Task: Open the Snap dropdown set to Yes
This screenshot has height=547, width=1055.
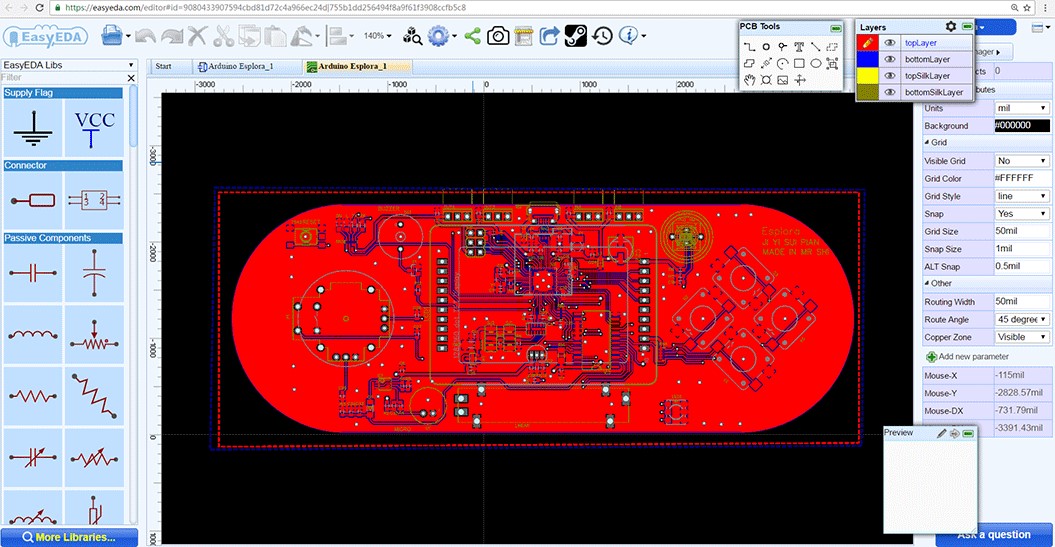Action: (x=1021, y=213)
